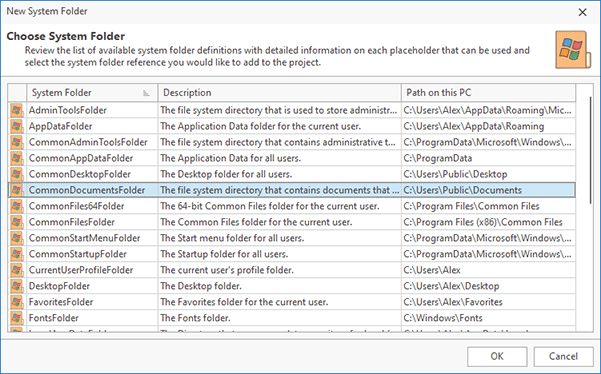Click description 'The Fonts folder.'
The image size is (601, 374).
pyautogui.click(x=195, y=318)
